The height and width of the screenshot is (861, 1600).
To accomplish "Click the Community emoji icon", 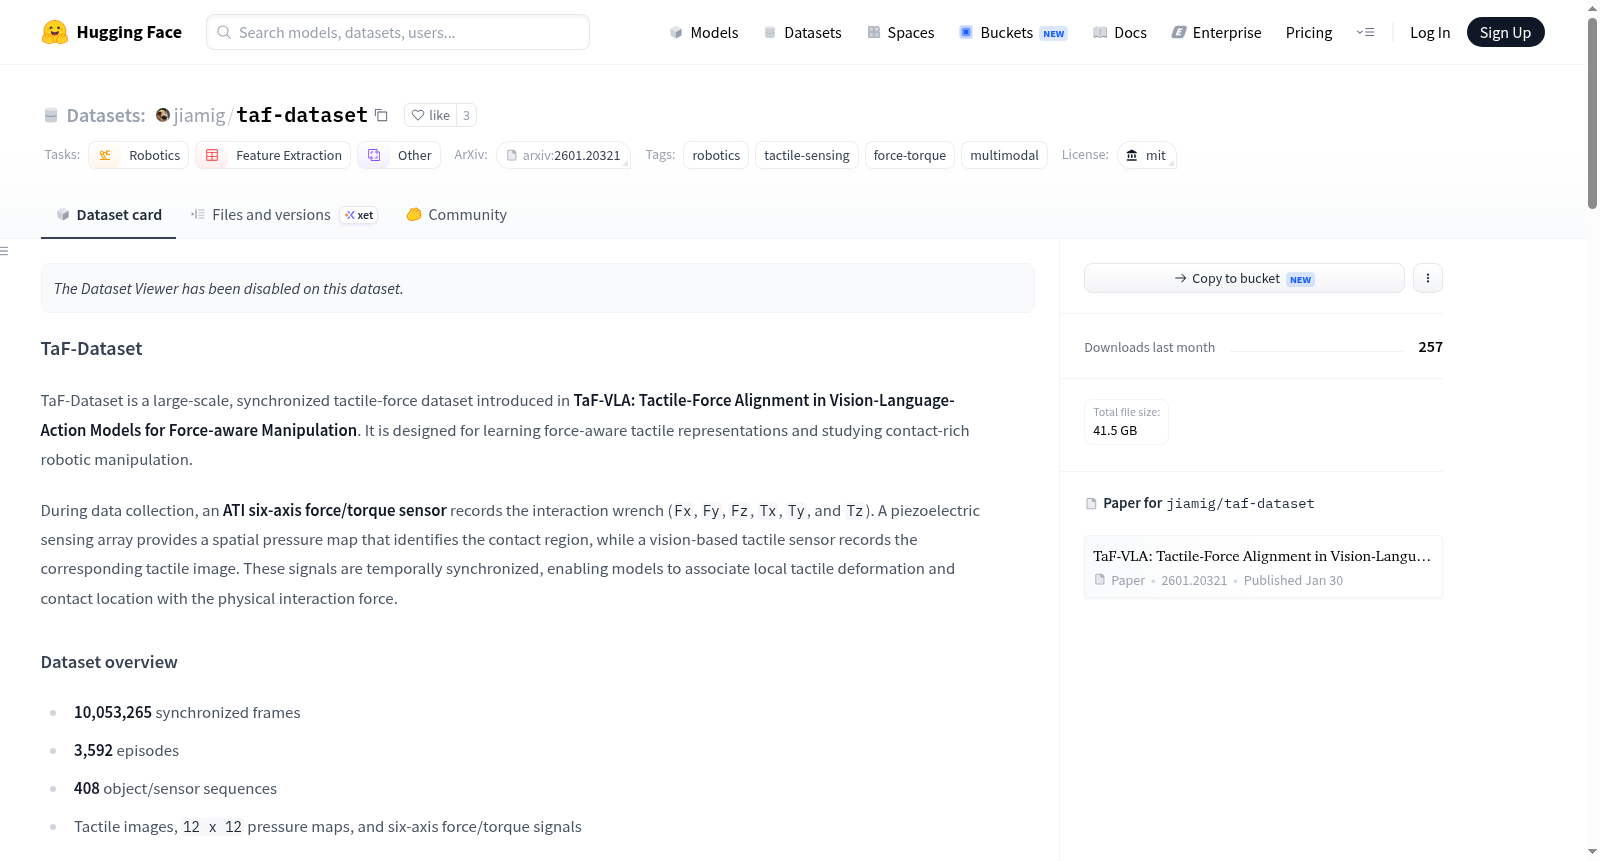I will 414,214.
